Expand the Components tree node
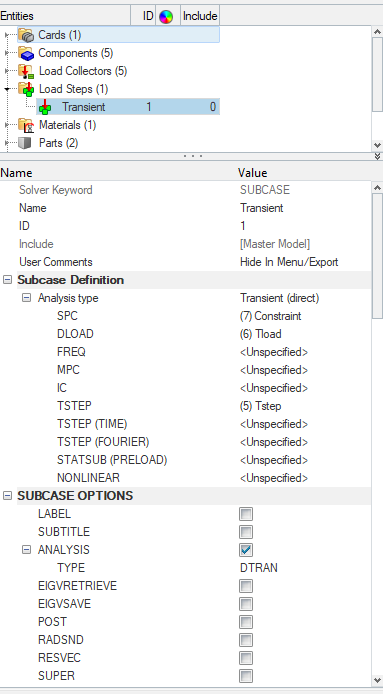Image resolution: width=383 pixels, height=694 pixels. click(x=7, y=53)
